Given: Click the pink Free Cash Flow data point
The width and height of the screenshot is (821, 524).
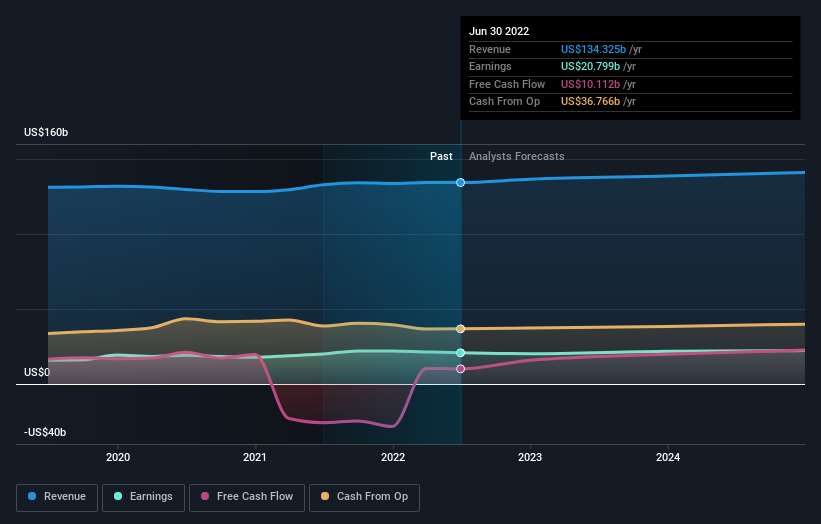Looking at the screenshot, I should pos(460,369).
